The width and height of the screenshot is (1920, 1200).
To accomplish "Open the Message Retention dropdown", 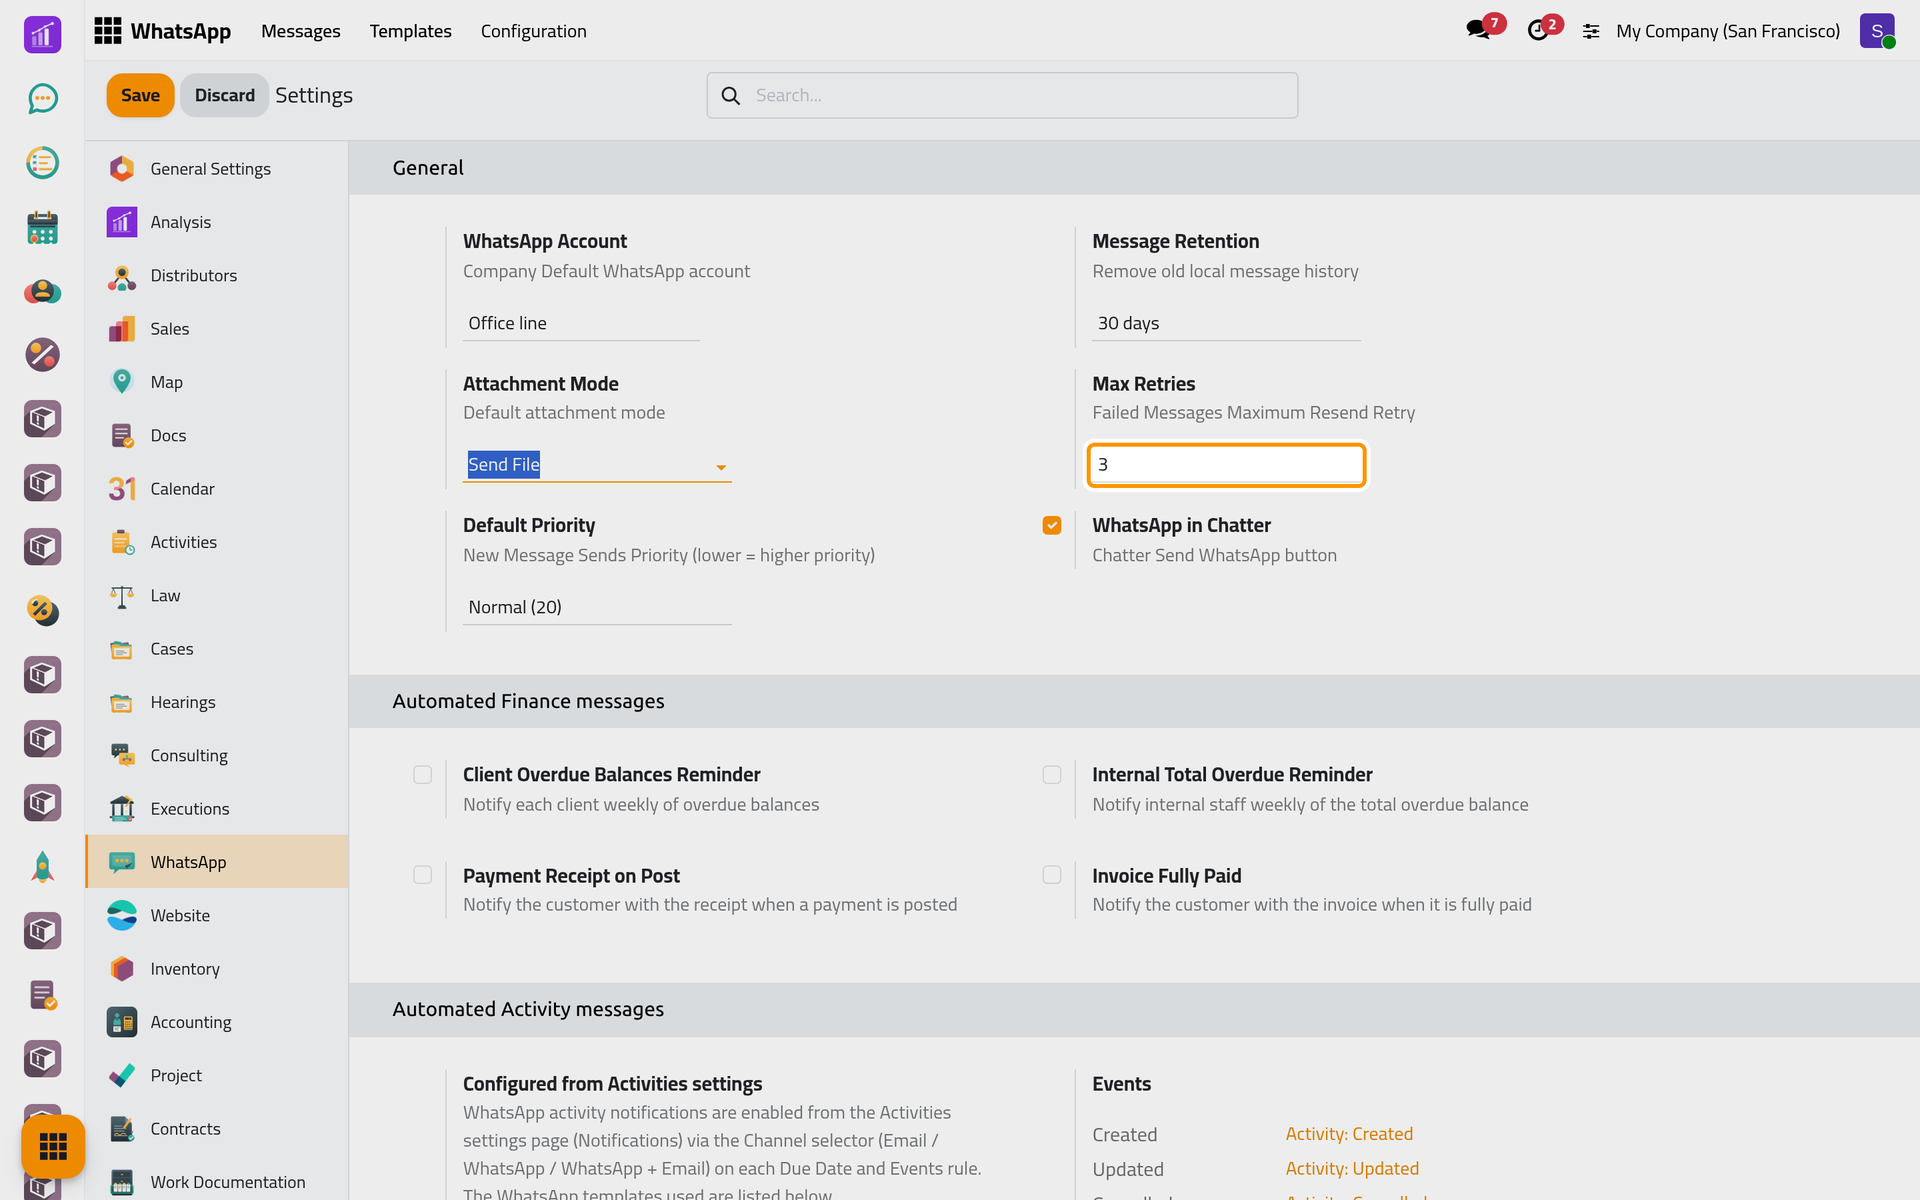I will (1226, 323).
